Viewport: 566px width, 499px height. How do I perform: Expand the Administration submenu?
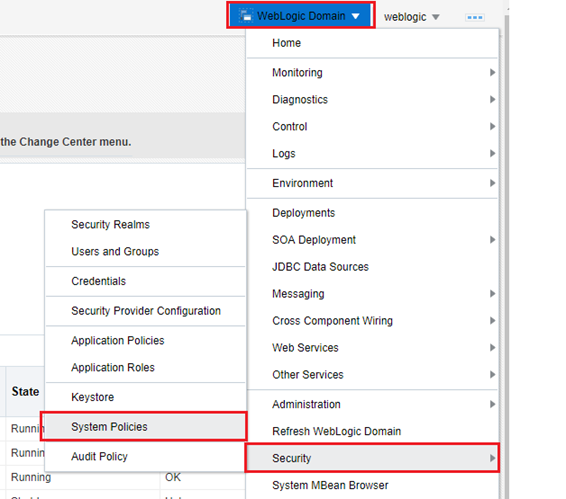coord(373,404)
